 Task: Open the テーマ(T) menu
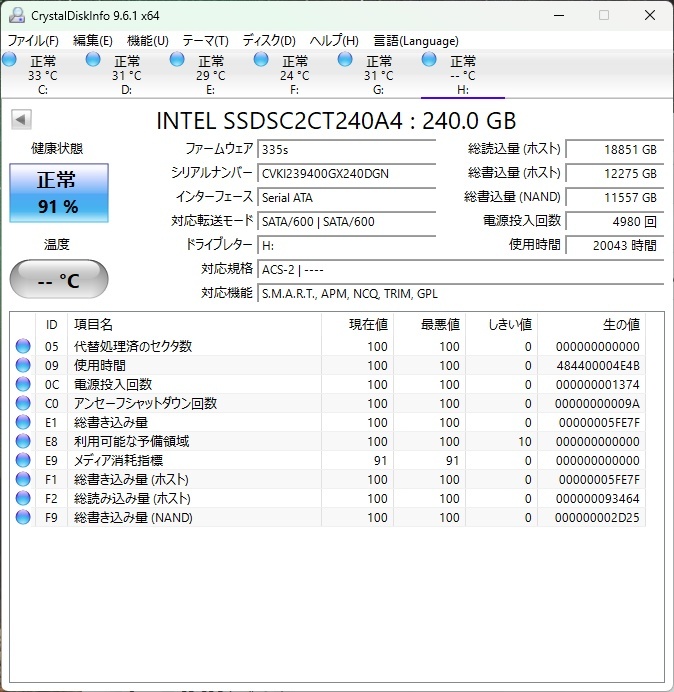206,41
